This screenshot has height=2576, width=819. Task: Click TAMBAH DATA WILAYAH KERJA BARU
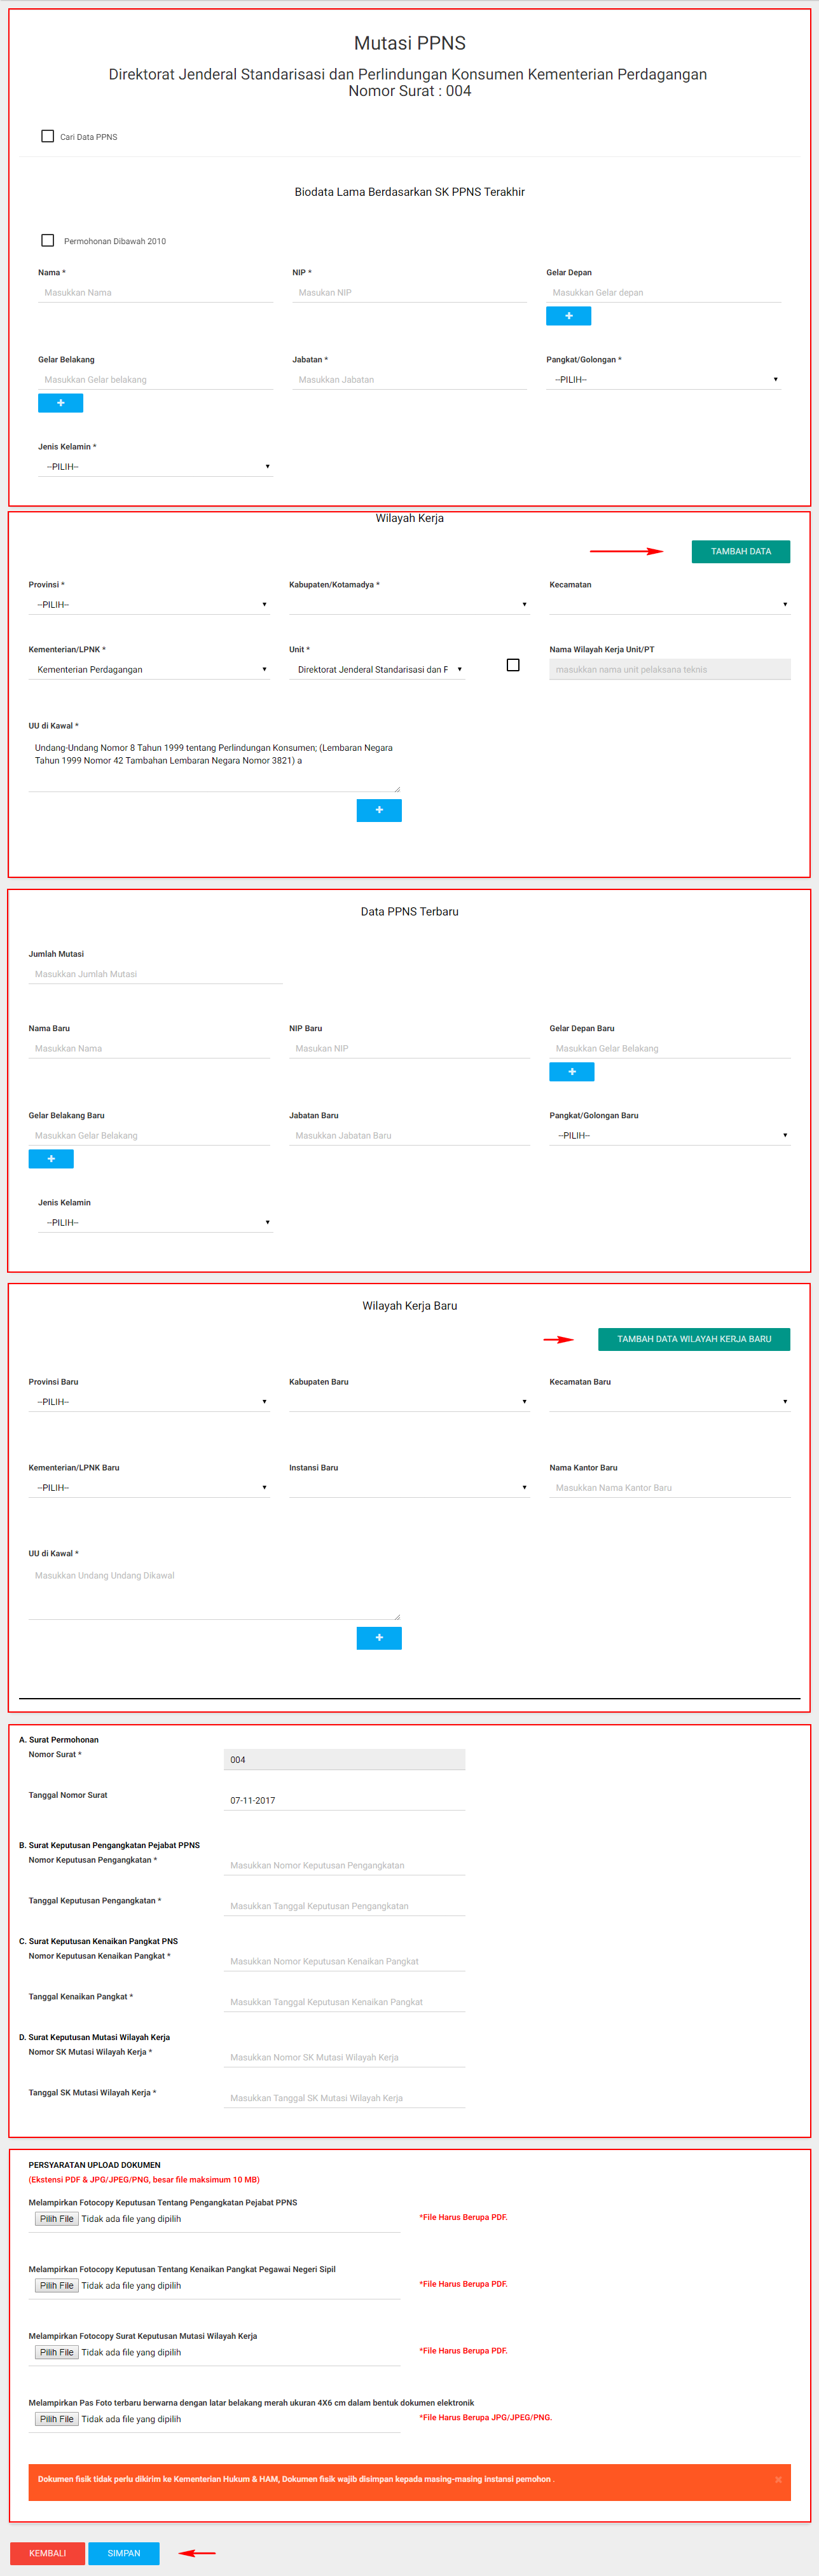click(x=694, y=1339)
